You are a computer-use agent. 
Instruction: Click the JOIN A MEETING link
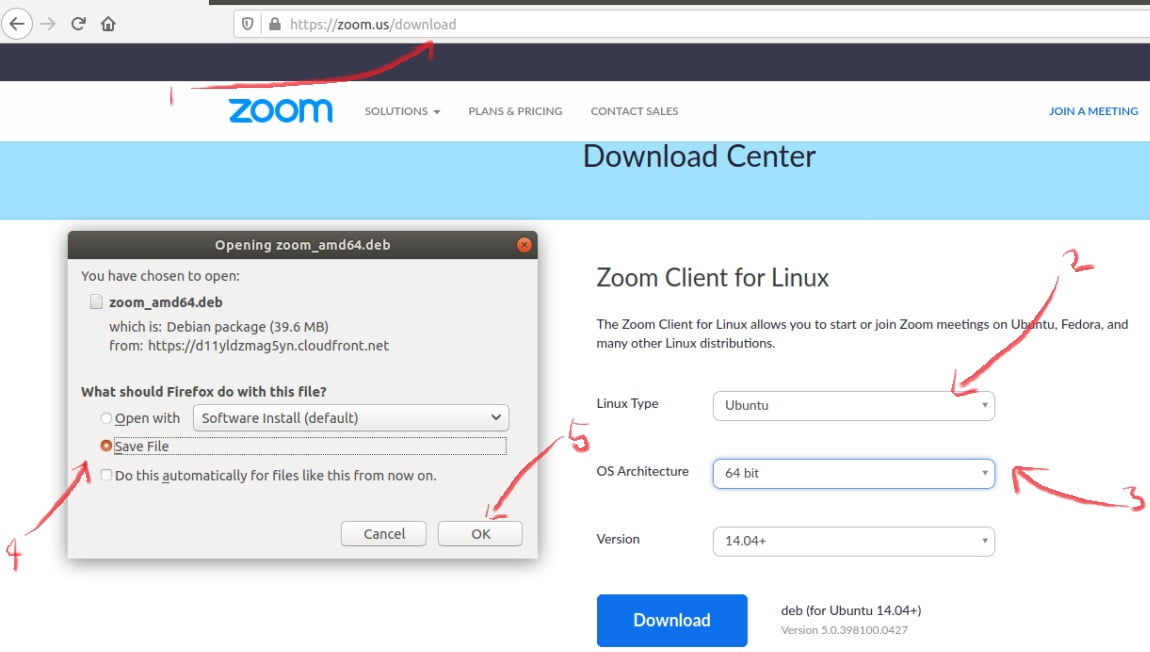(1093, 111)
